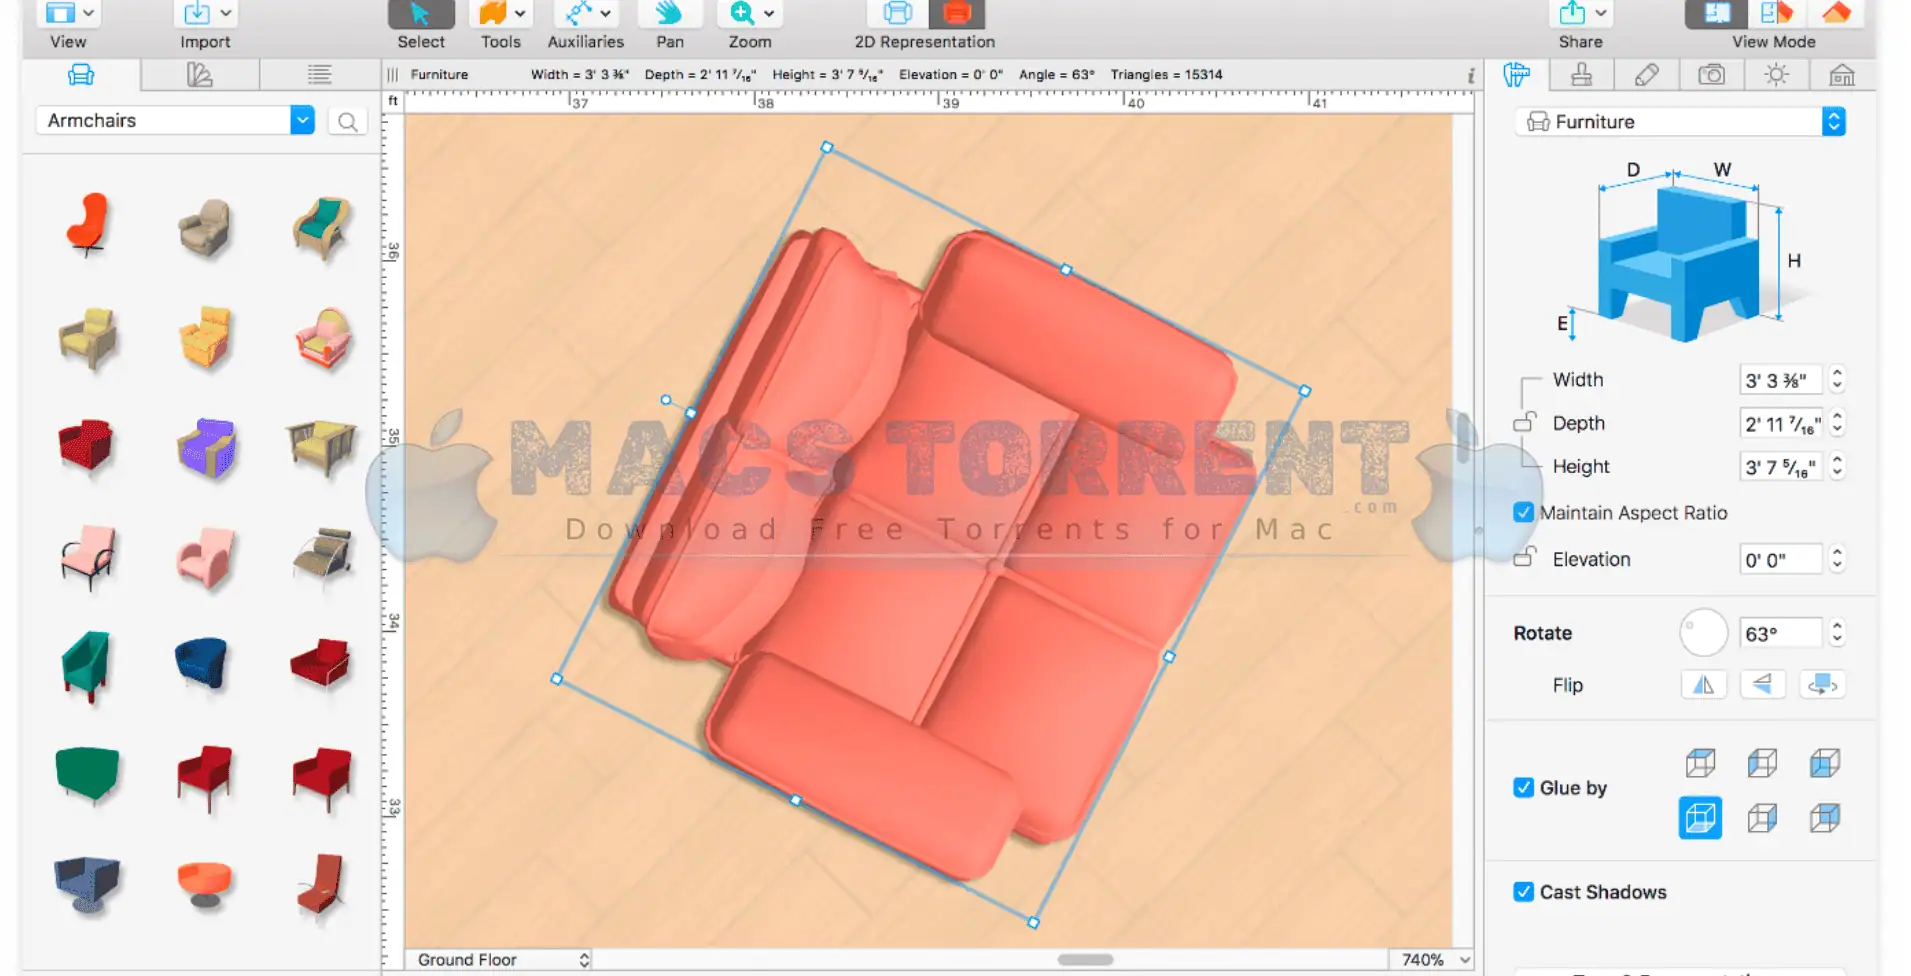Click the Width input field

click(x=1780, y=380)
